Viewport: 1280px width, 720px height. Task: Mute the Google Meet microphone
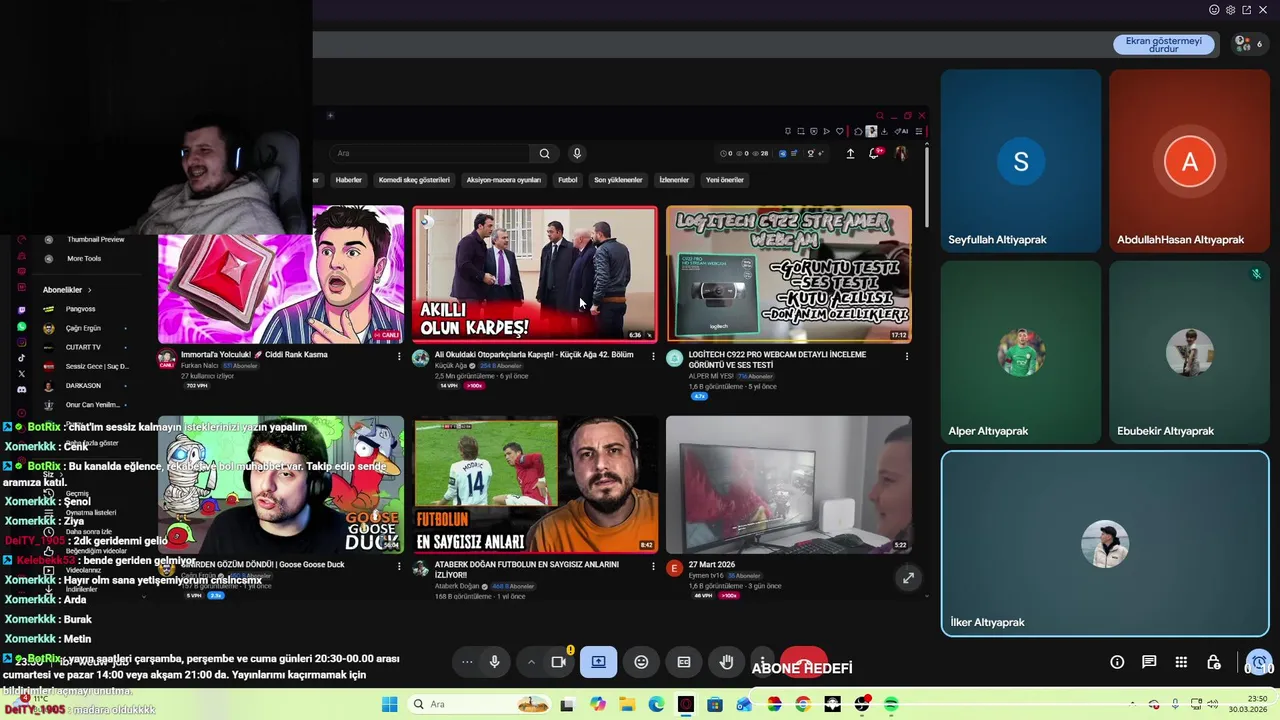tap(494, 662)
